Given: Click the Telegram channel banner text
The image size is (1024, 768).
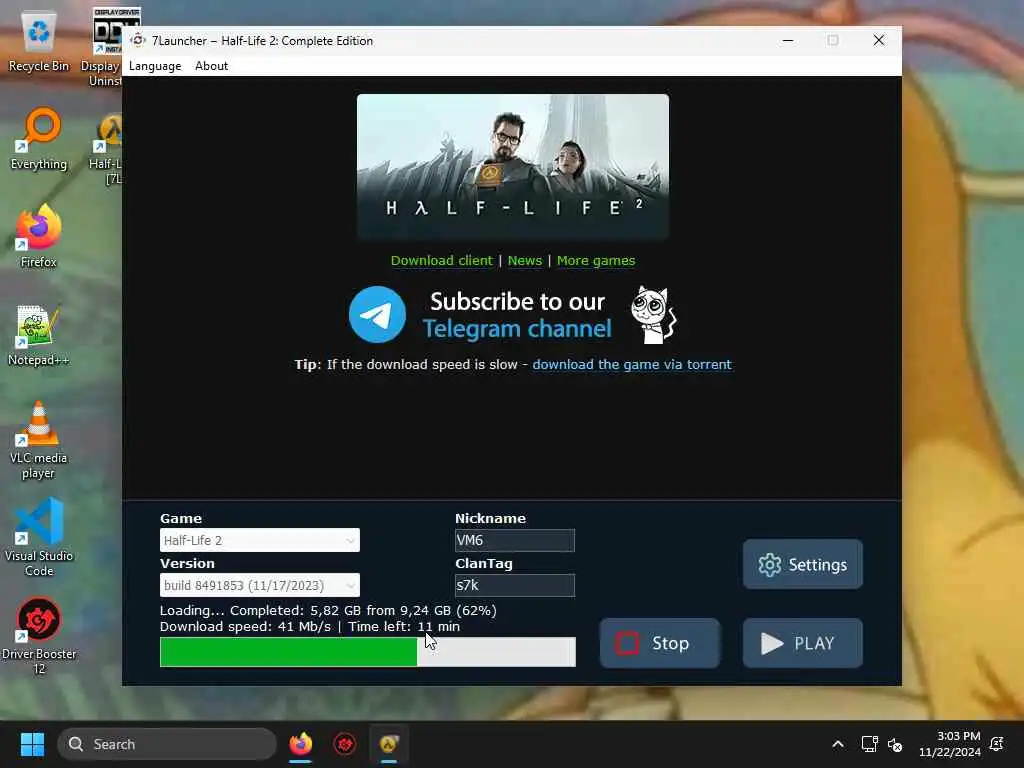Looking at the screenshot, I should click(x=517, y=315).
